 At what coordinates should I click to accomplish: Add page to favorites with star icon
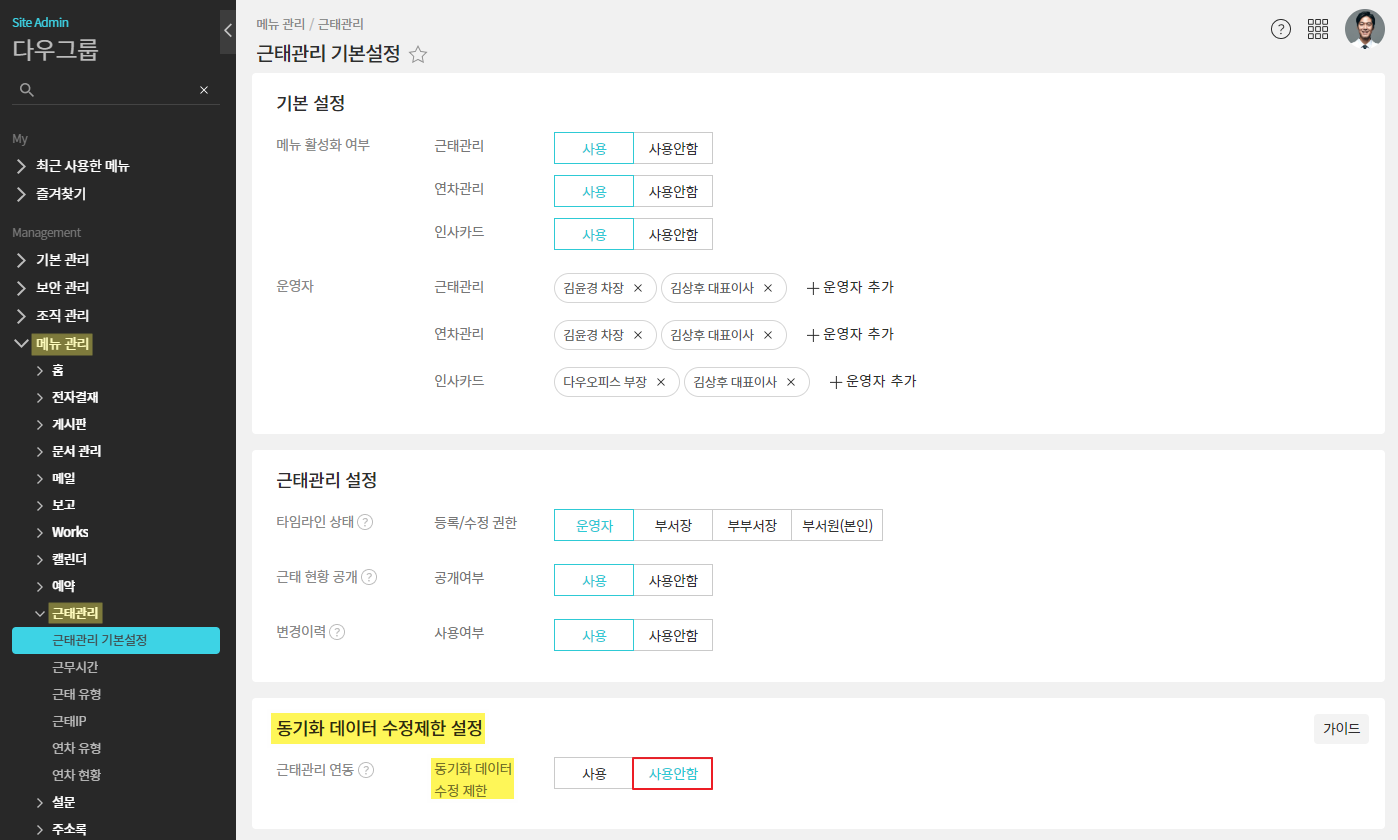418,55
